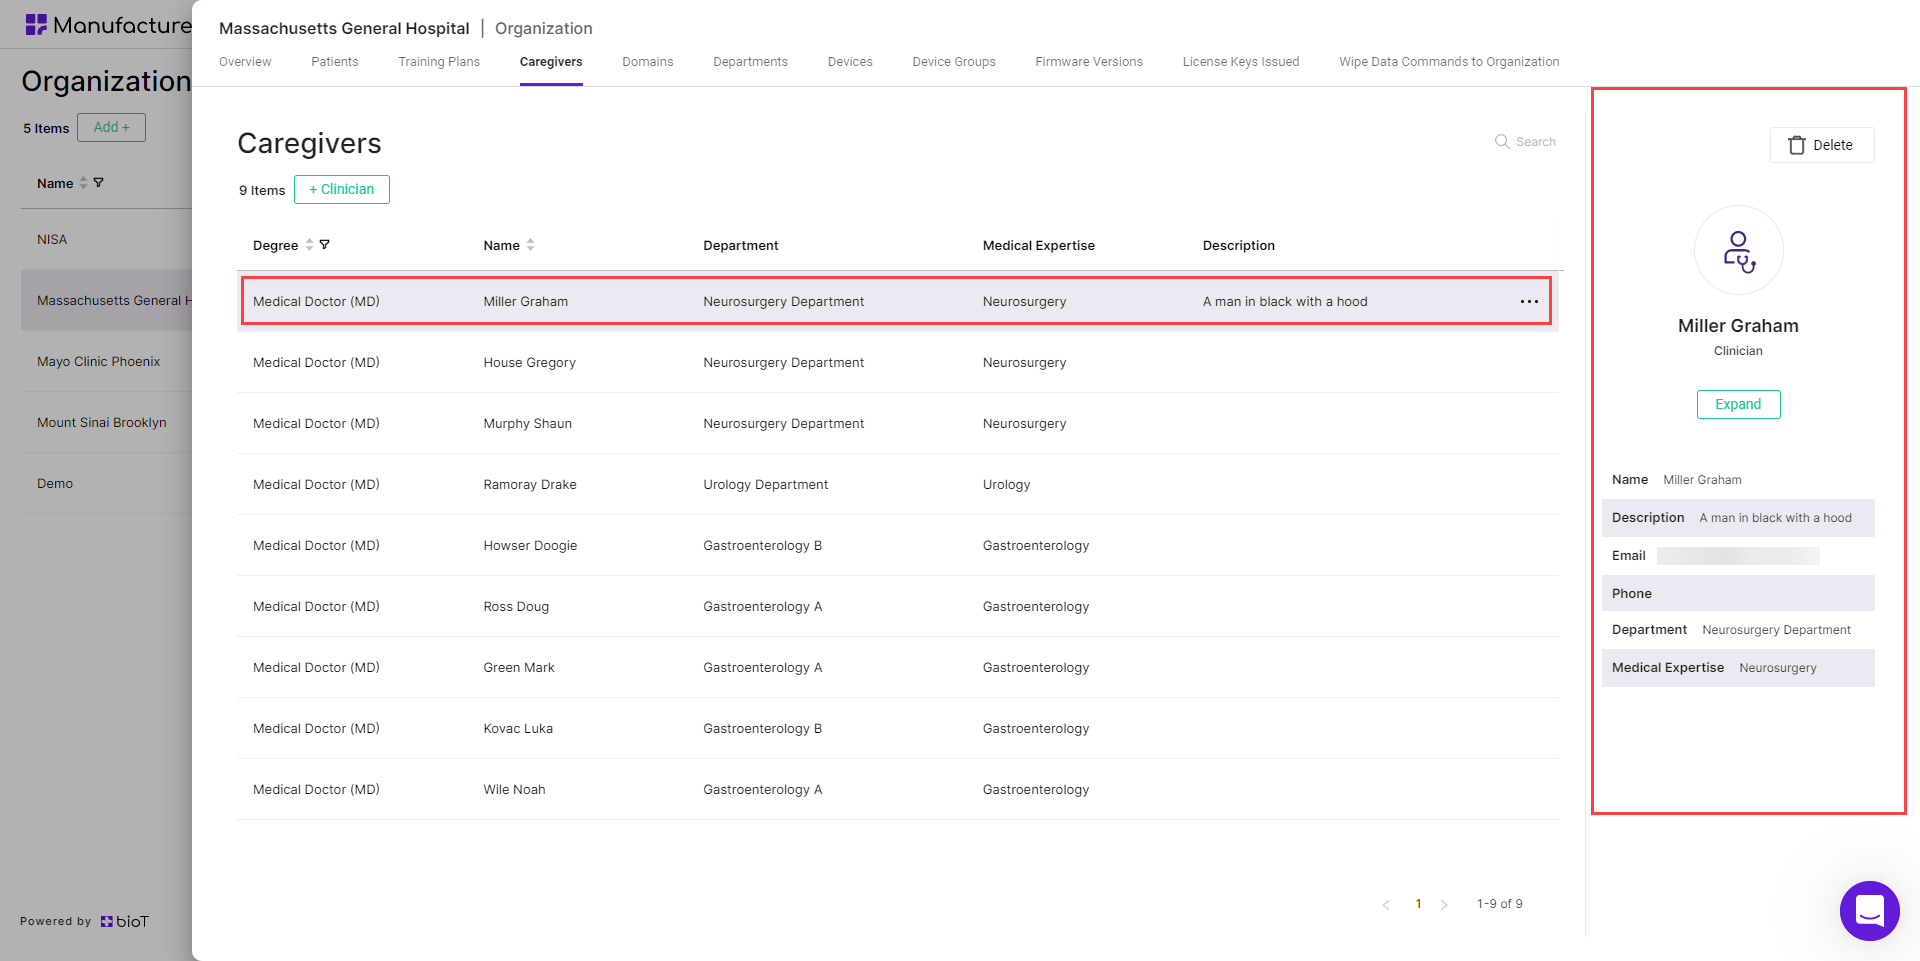
Task: Open the three-dot menu for Miller Graham
Action: click(x=1529, y=302)
